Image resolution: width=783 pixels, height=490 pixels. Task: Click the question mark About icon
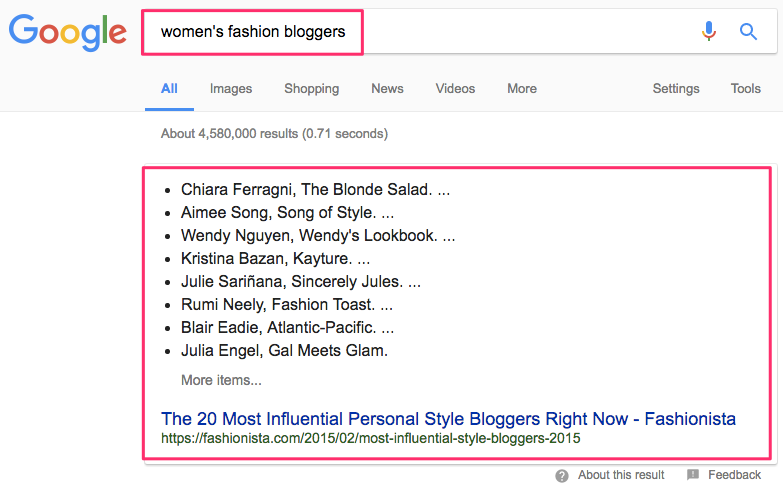point(562,476)
